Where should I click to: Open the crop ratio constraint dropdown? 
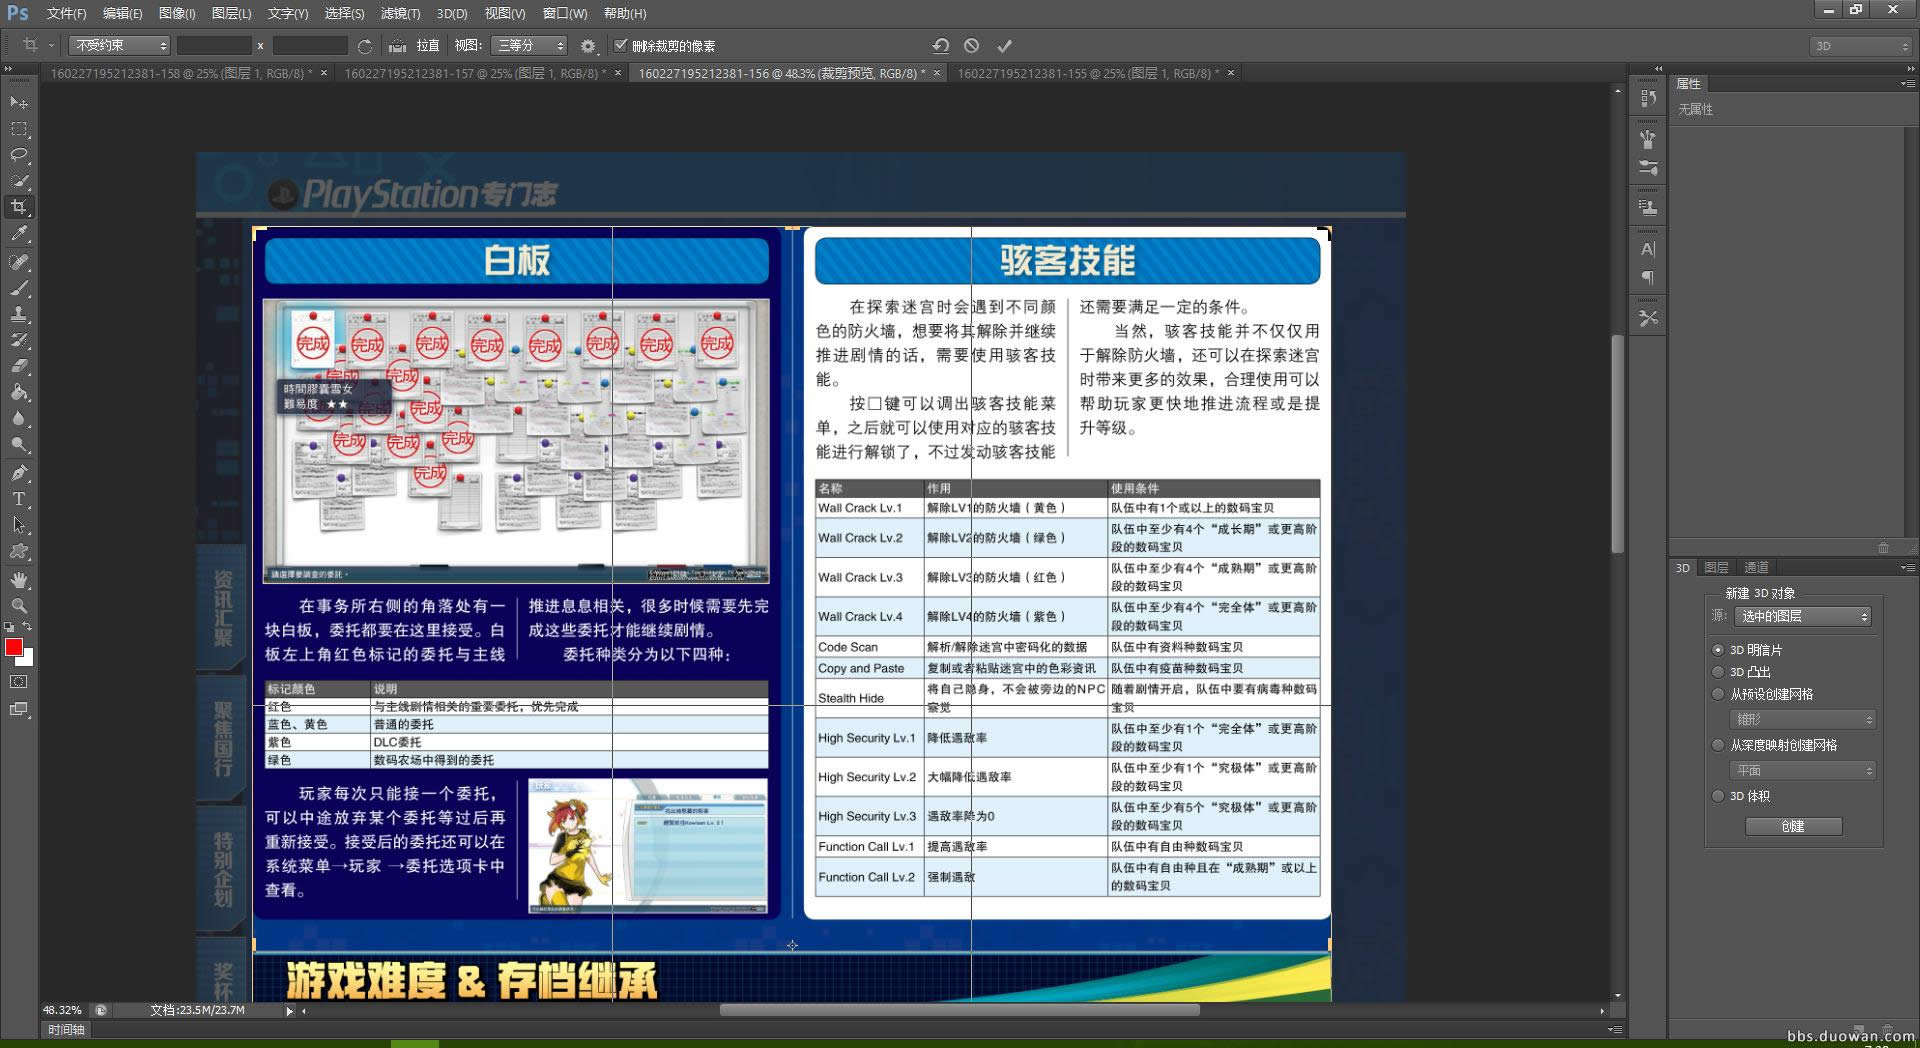click(x=120, y=46)
